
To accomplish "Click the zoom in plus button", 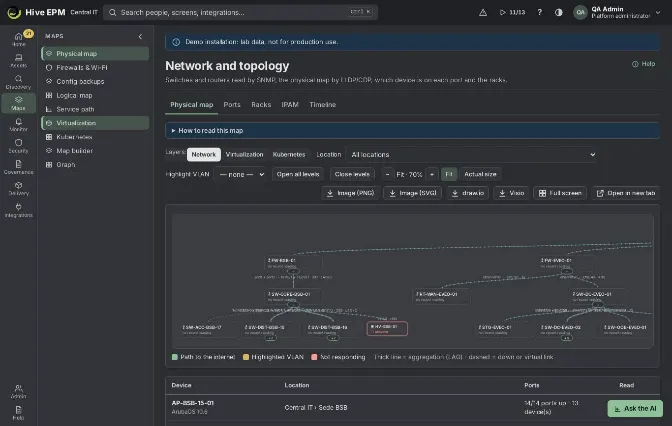I will click(432, 174).
